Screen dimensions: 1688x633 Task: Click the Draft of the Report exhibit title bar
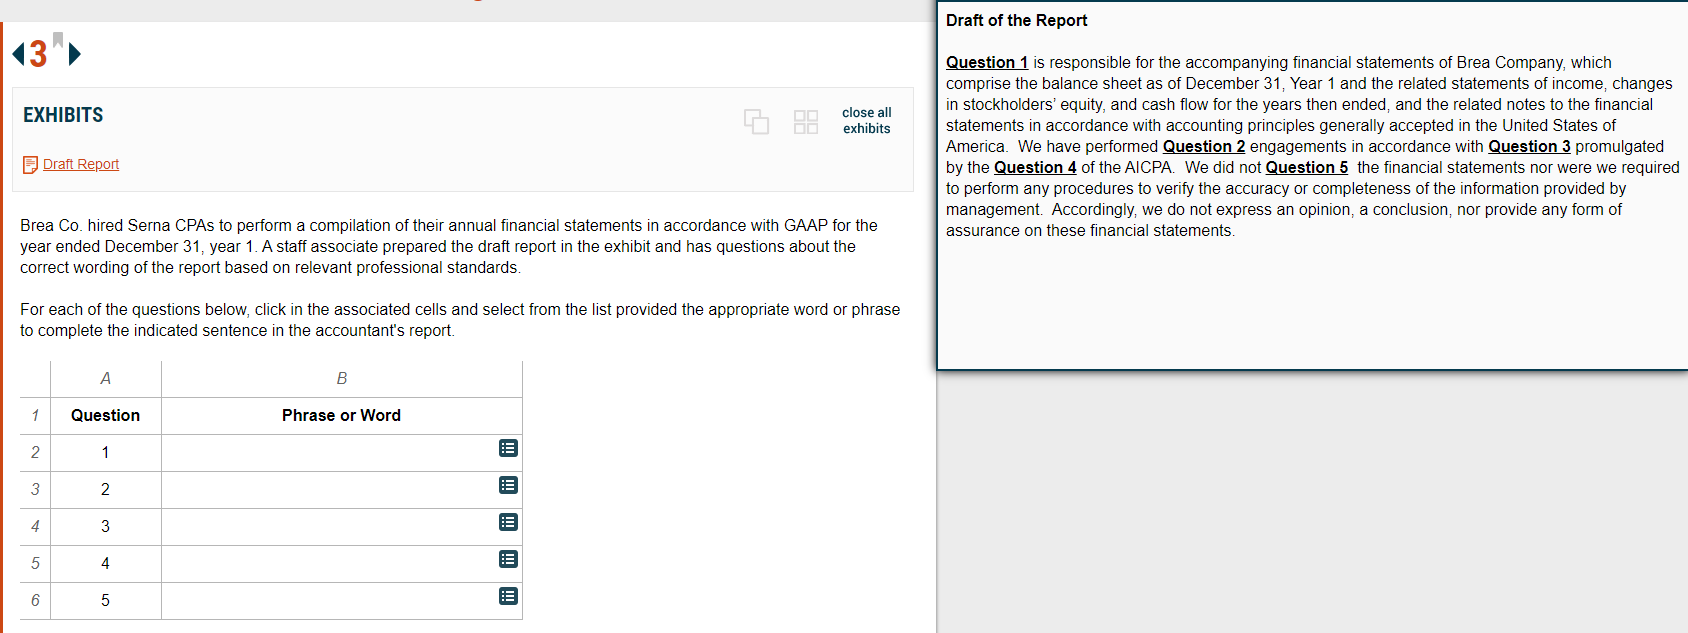(x=1017, y=20)
